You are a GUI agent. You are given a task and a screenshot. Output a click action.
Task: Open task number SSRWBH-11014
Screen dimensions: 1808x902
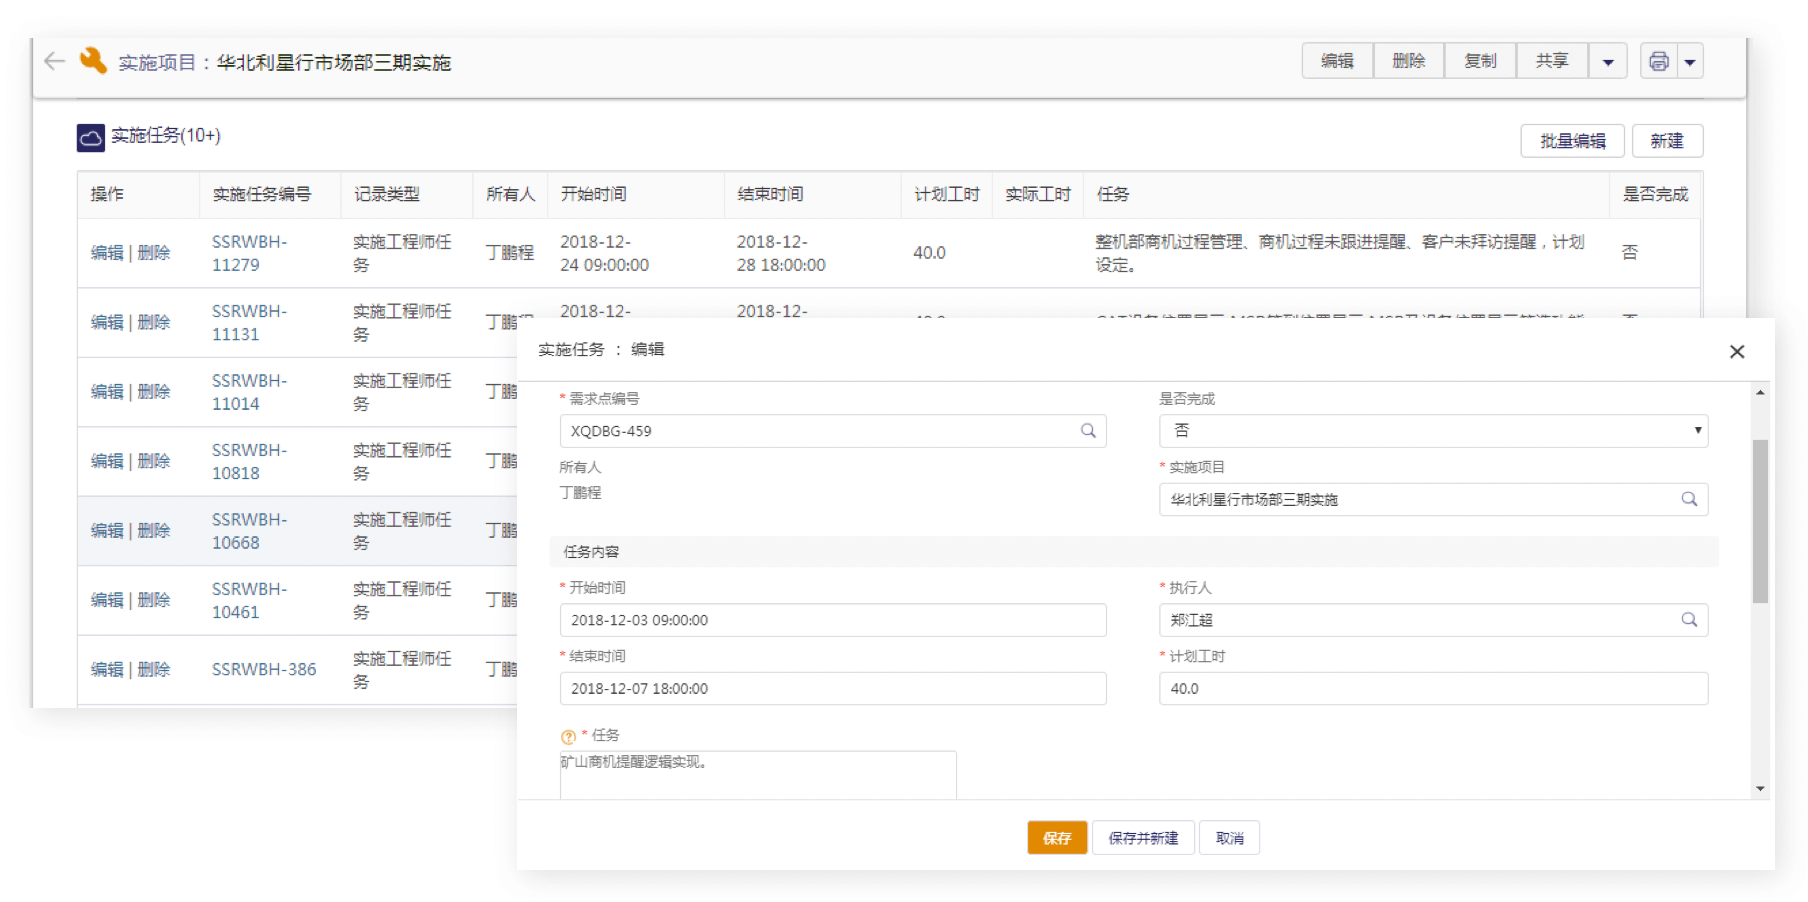(249, 392)
